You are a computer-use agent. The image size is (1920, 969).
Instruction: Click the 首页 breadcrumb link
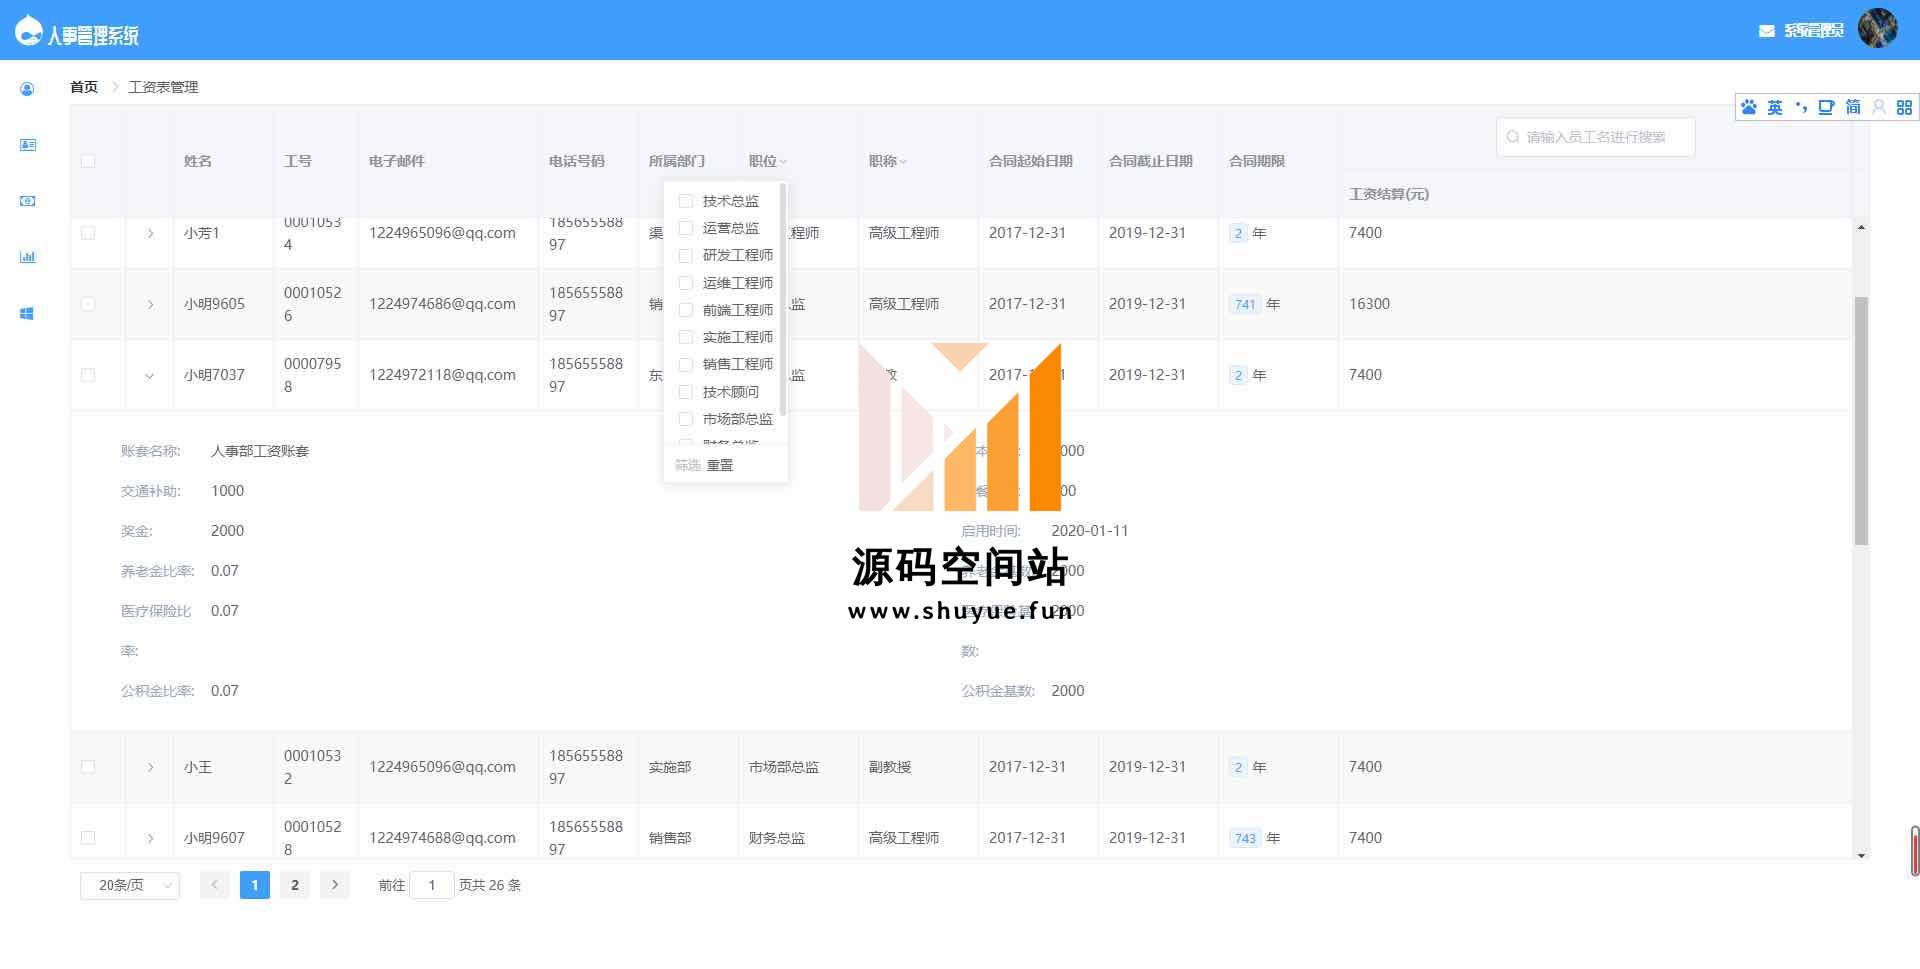click(84, 87)
